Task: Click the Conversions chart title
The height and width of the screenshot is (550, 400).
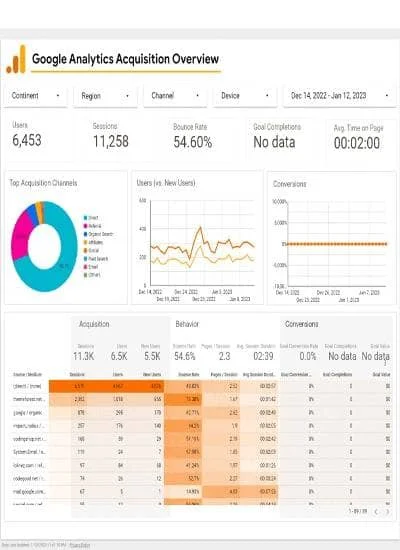Action: [289, 184]
